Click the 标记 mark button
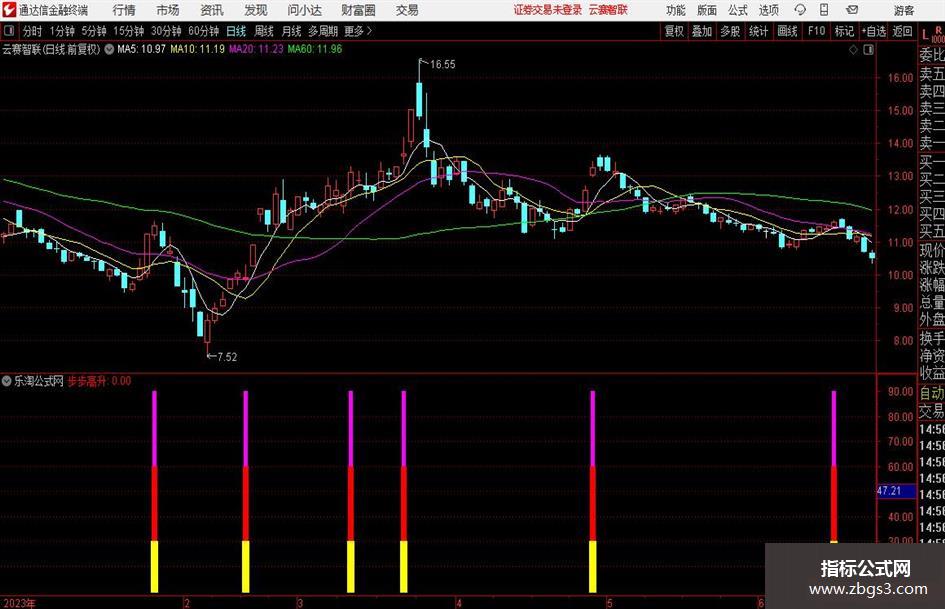The image size is (945, 609). click(844, 31)
